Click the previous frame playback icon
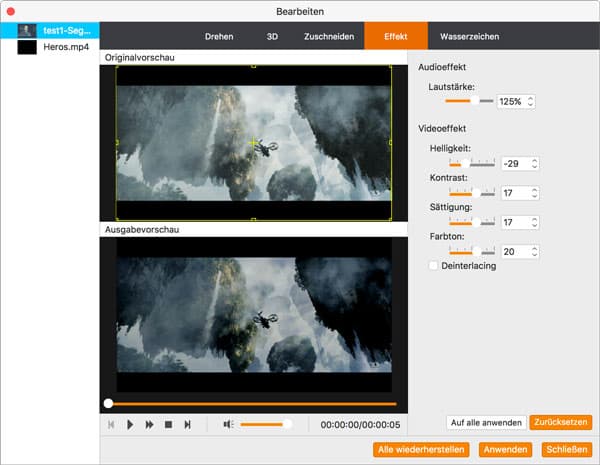This screenshot has width=600, height=465. (x=111, y=424)
